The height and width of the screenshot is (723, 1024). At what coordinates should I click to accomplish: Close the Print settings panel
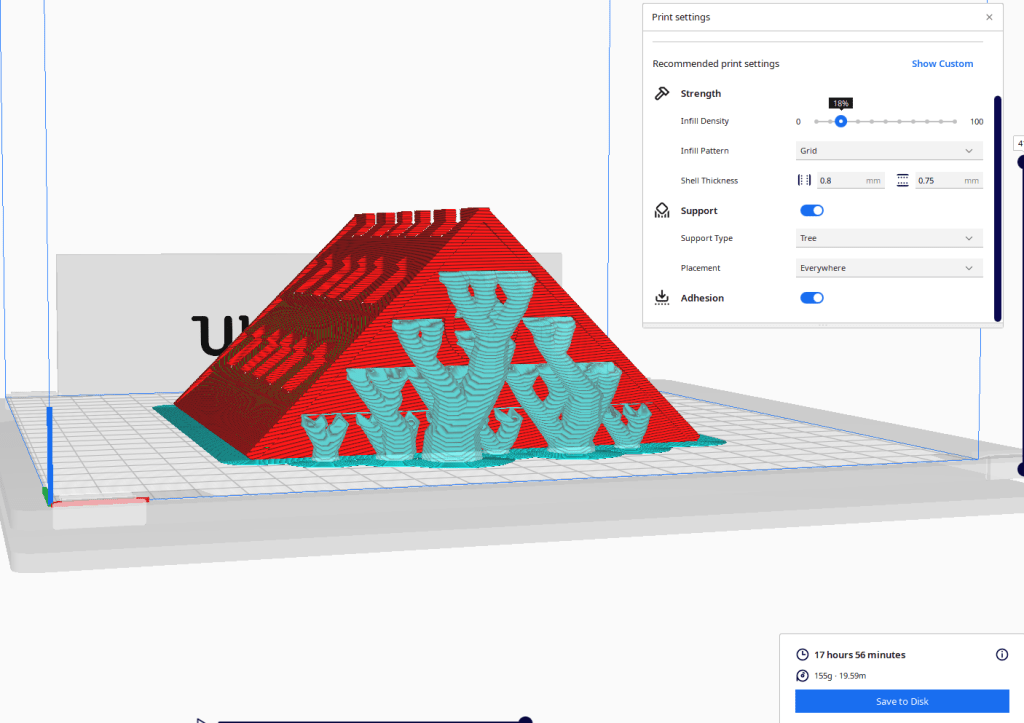click(989, 17)
